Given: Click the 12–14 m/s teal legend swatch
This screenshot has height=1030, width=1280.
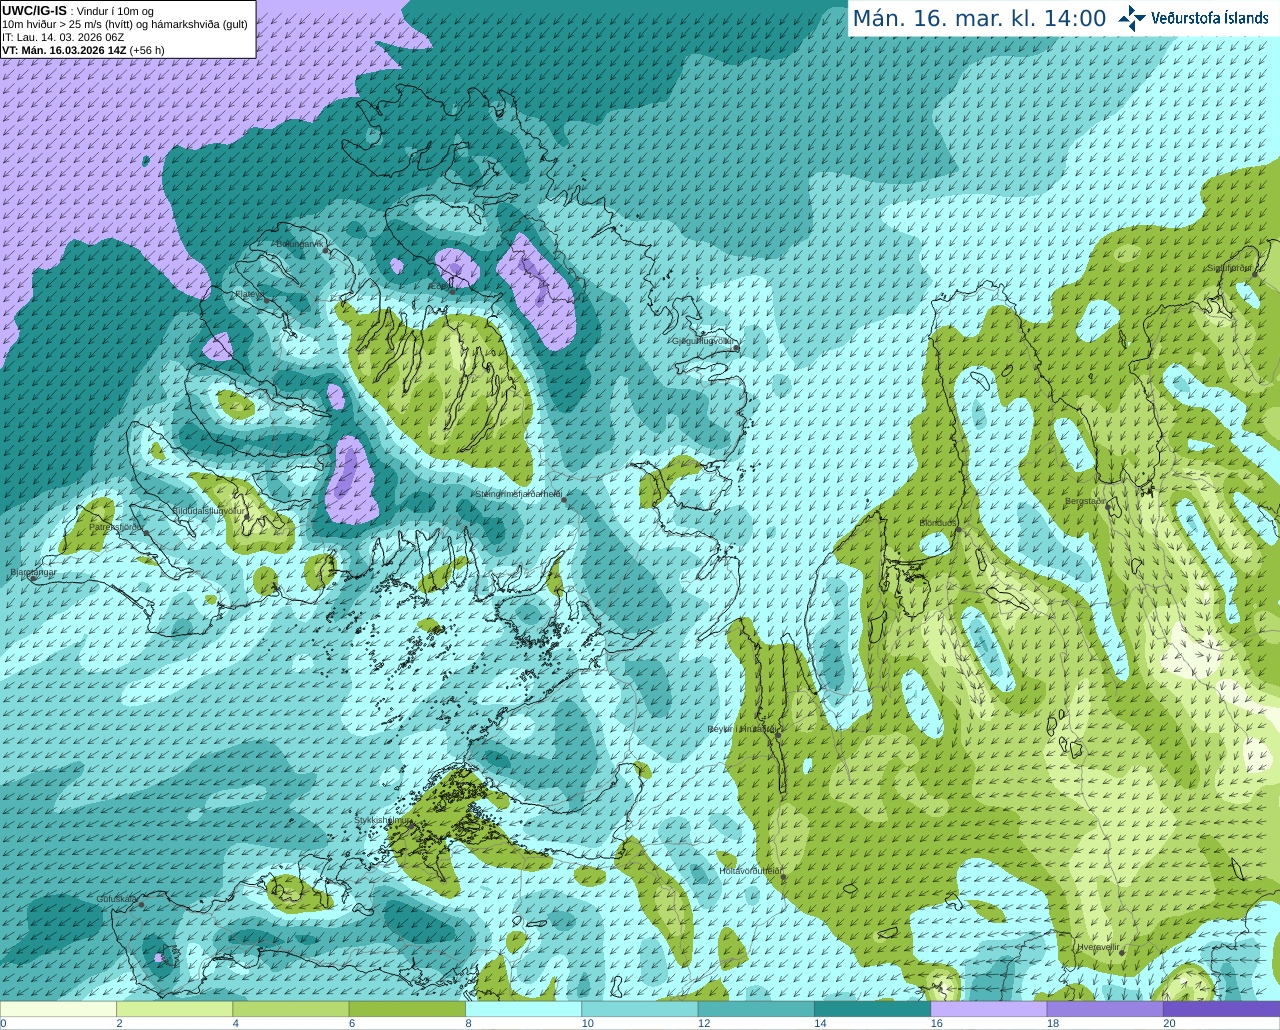Looking at the screenshot, I should (756, 1009).
